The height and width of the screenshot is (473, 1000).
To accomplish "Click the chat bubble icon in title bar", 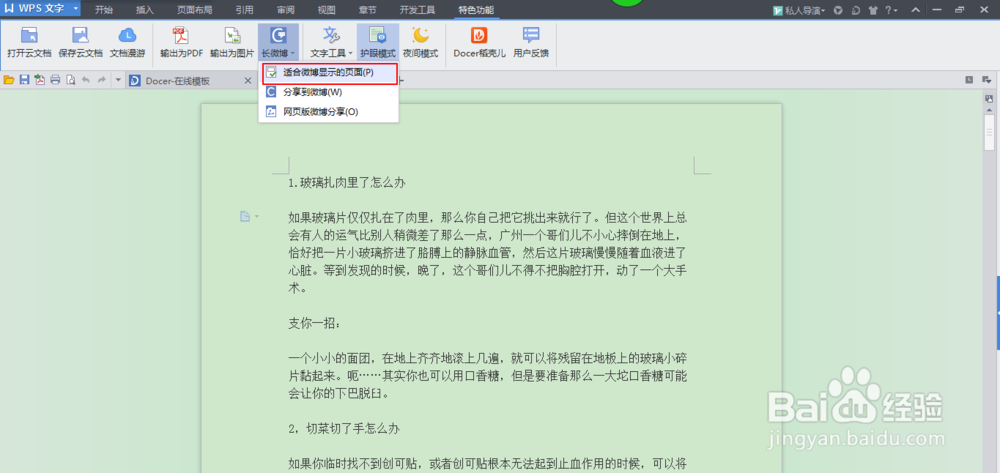I will 856,10.
